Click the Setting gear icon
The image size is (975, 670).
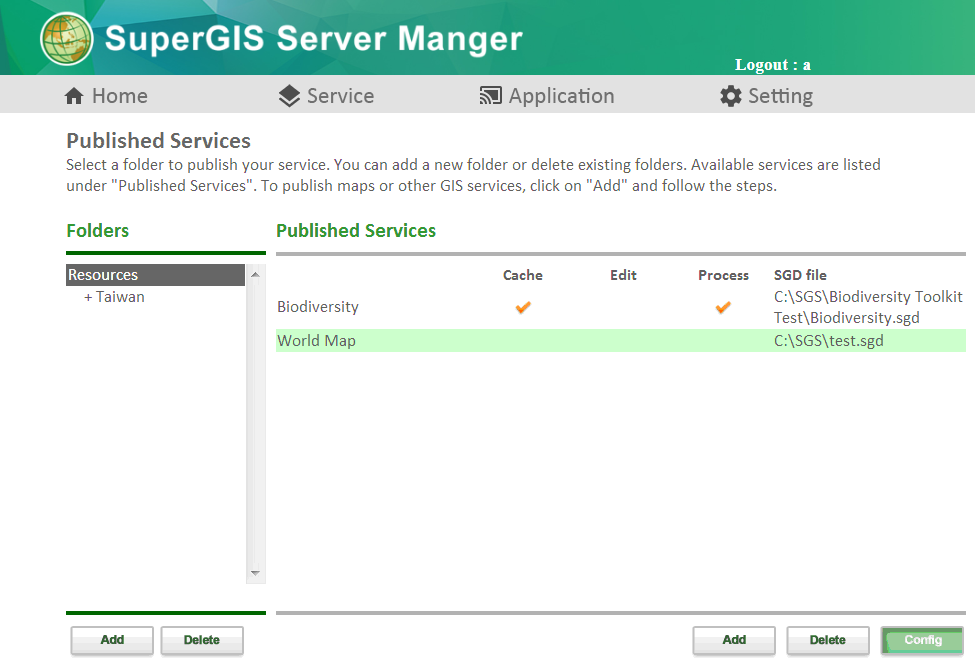[731, 96]
